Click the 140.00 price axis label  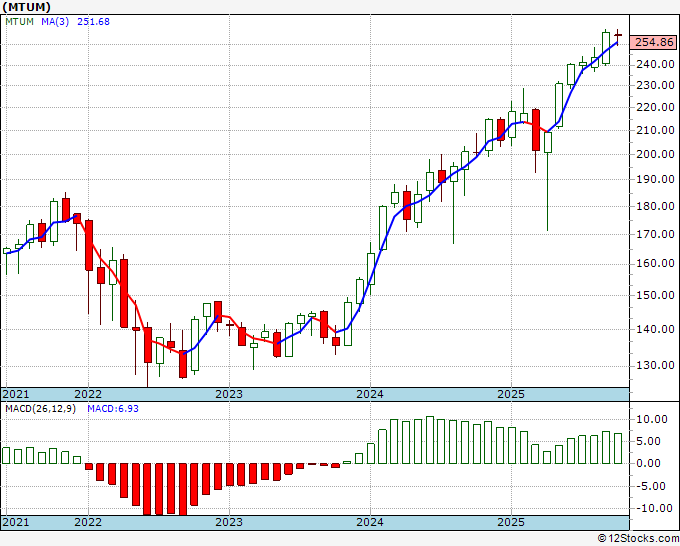657,329
